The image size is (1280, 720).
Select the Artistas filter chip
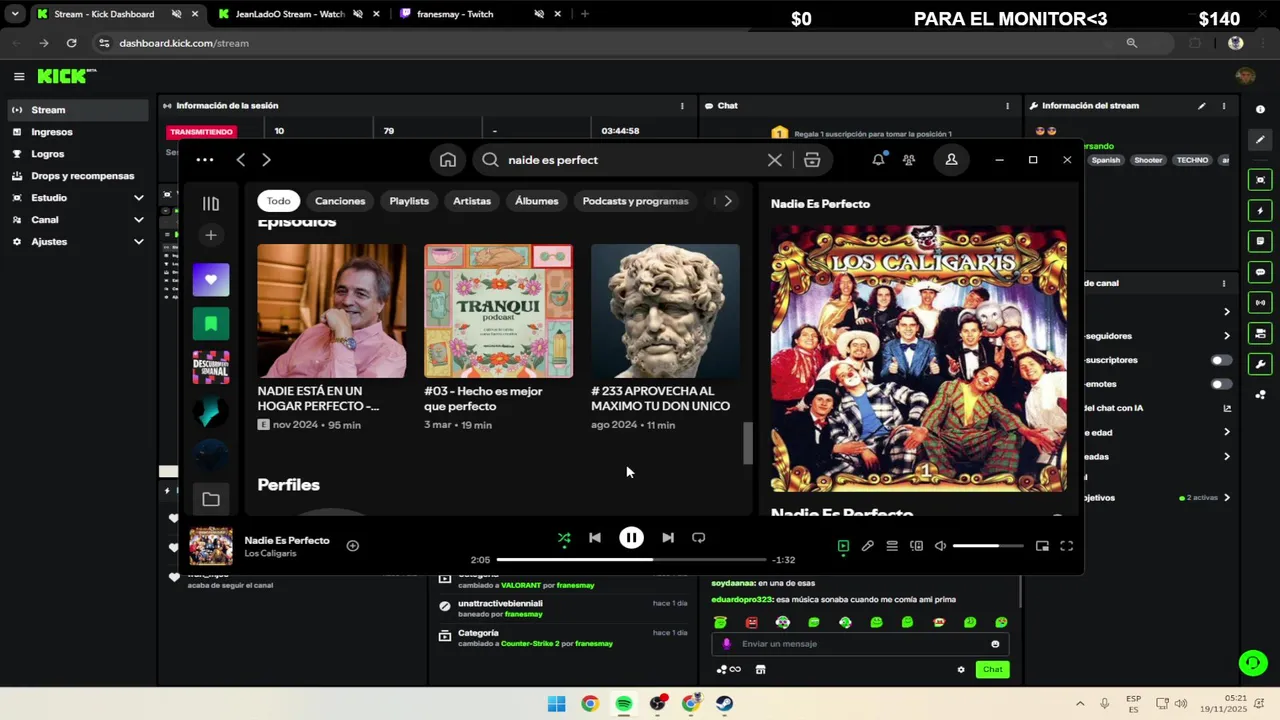(472, 201)
